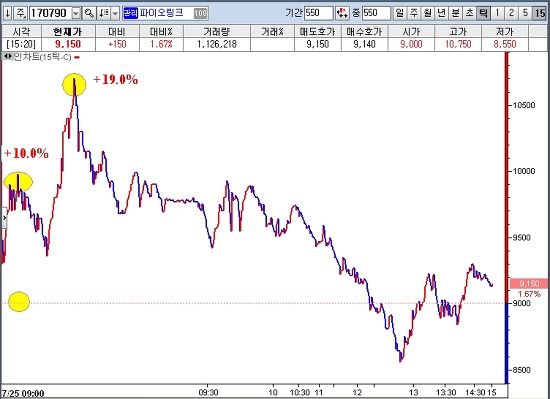Click the stock name 파이오링크
550x399 pixels.
click(x=161, y=13)
